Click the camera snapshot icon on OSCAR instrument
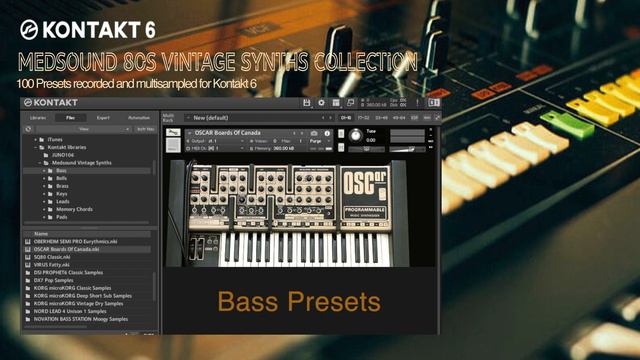 click(314, 133)
